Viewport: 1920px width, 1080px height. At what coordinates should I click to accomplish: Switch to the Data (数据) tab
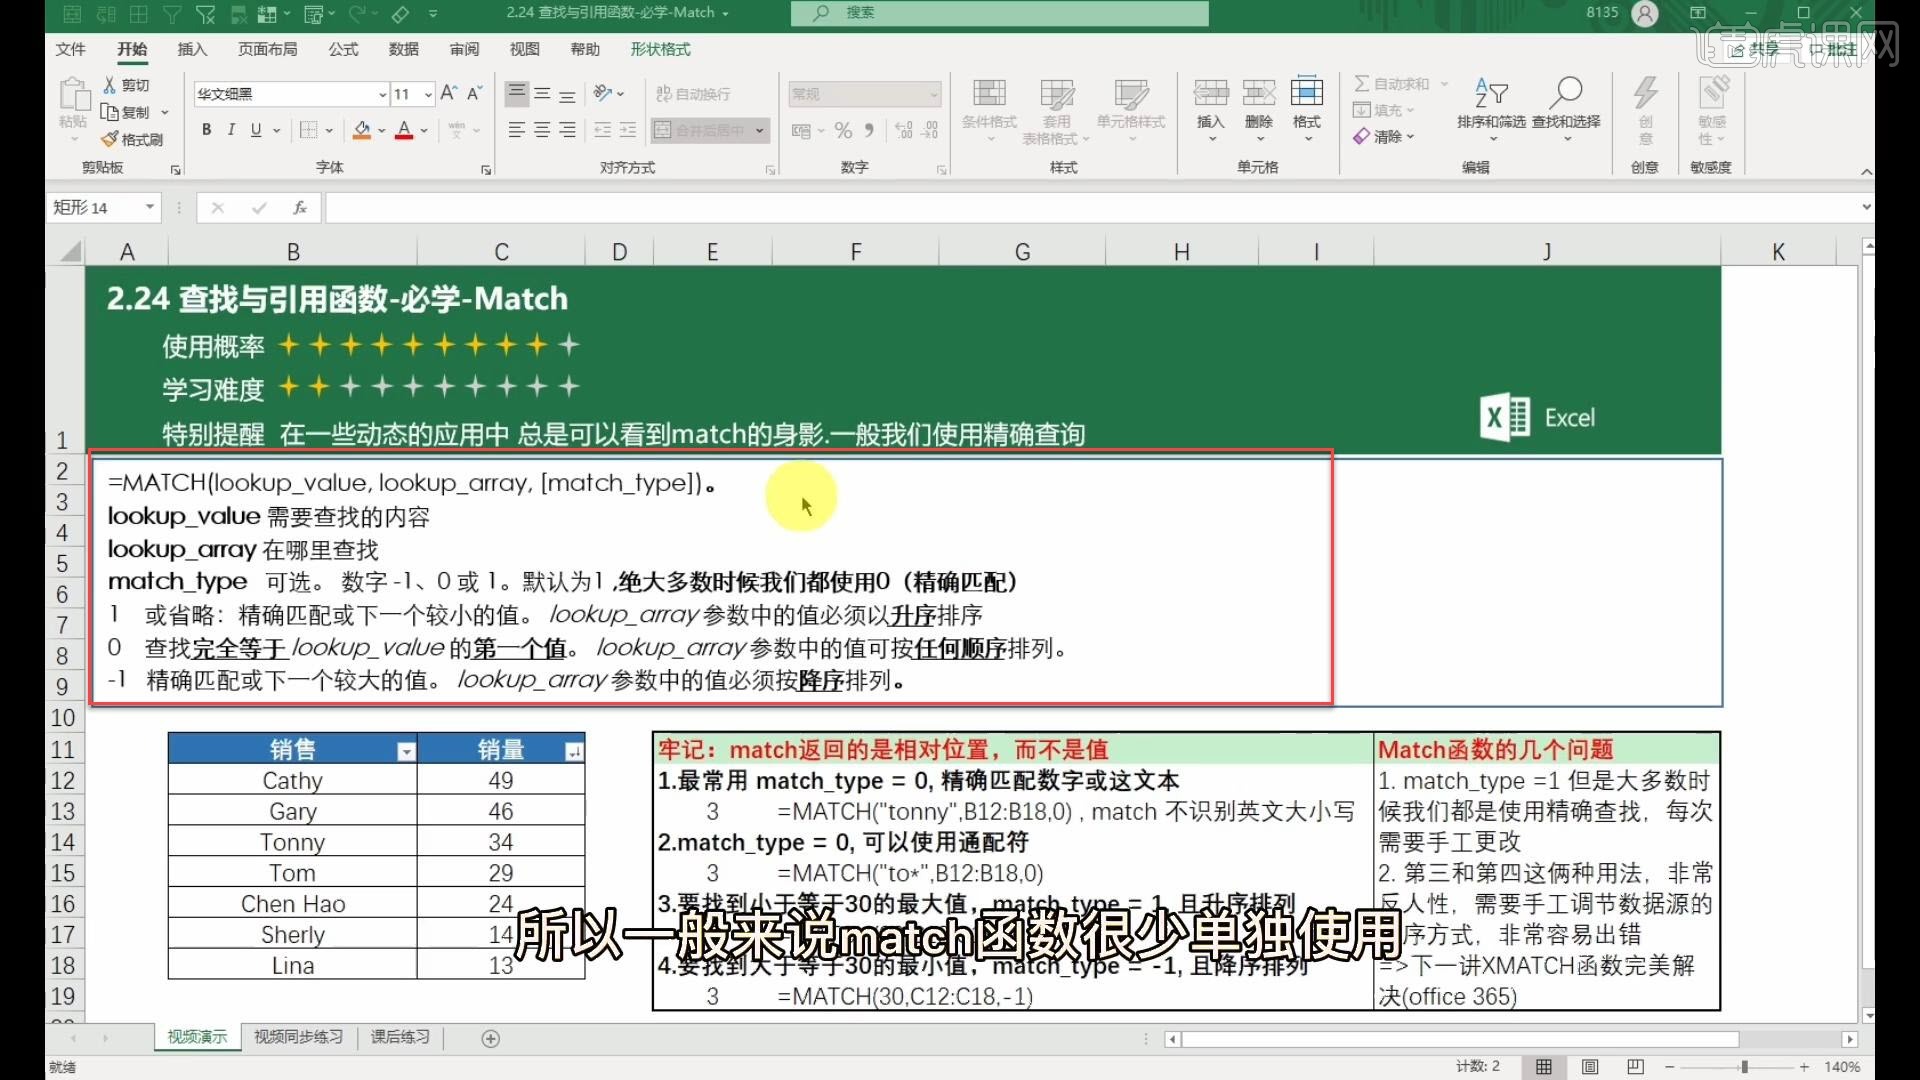pyautogui.click(x=404, y=49)
